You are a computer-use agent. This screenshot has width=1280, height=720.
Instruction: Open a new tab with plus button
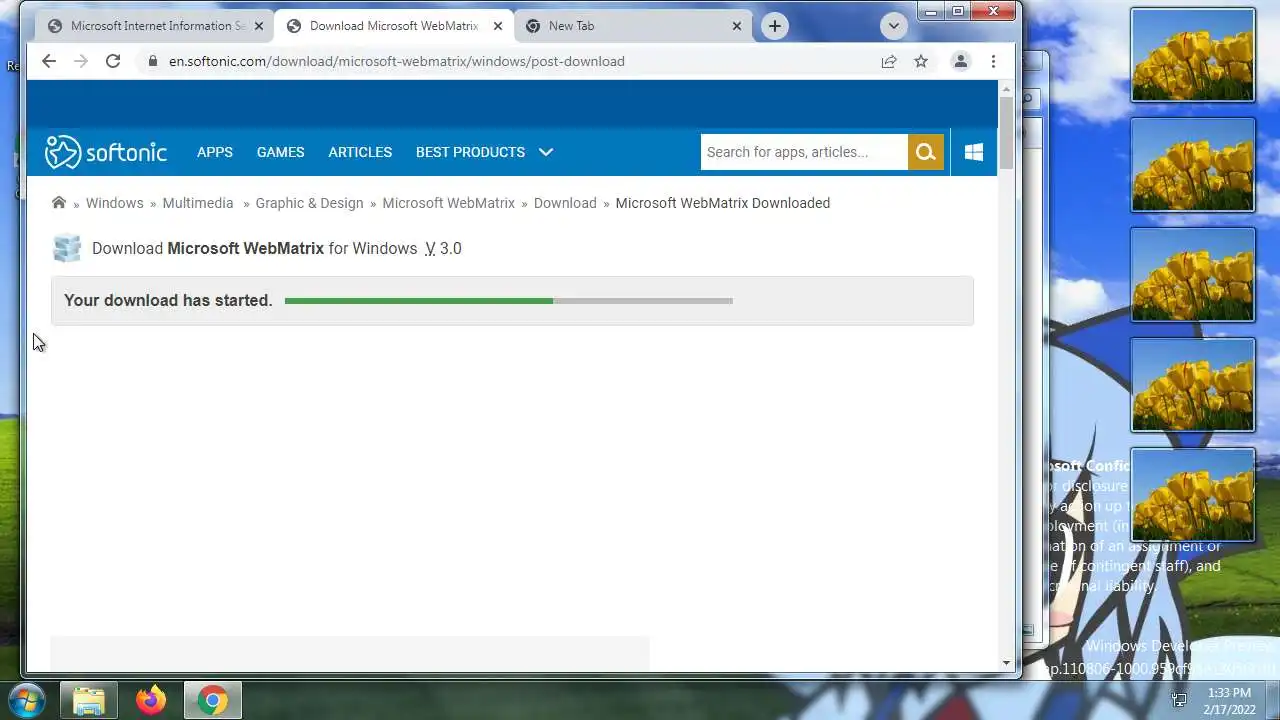pos(775,26)
